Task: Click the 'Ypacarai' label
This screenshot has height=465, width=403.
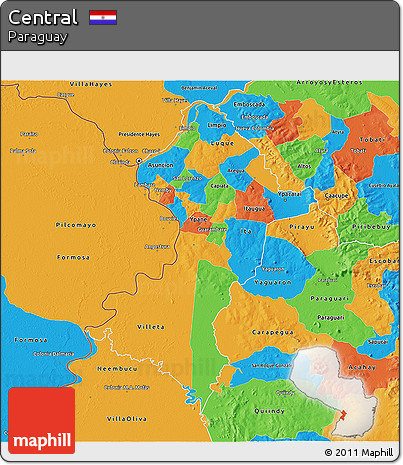Action: tap(289, 194)
